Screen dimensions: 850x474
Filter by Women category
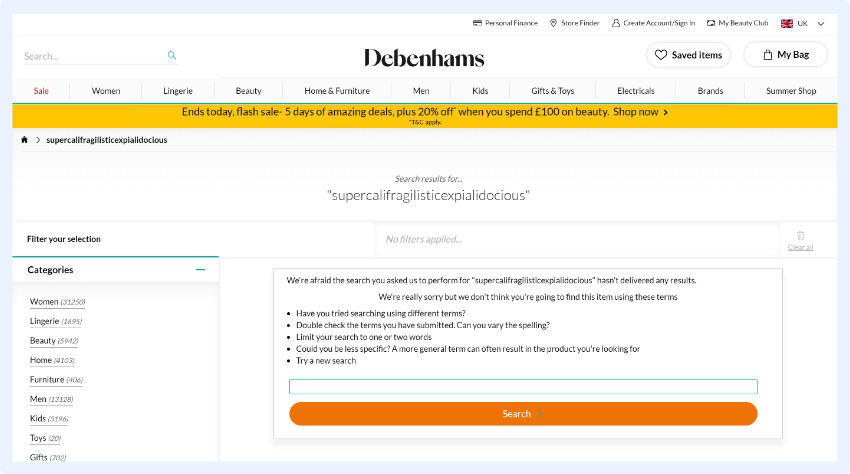click(44, 302)
